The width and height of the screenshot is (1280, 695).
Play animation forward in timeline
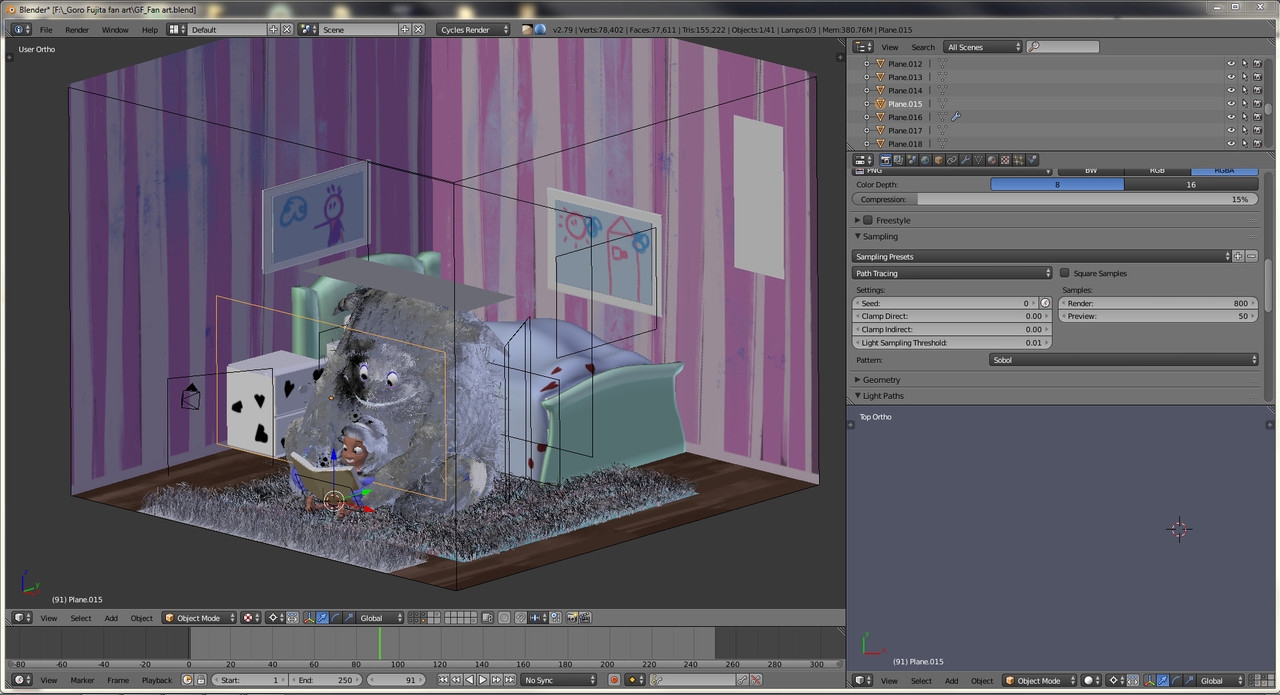click(482, 680)
